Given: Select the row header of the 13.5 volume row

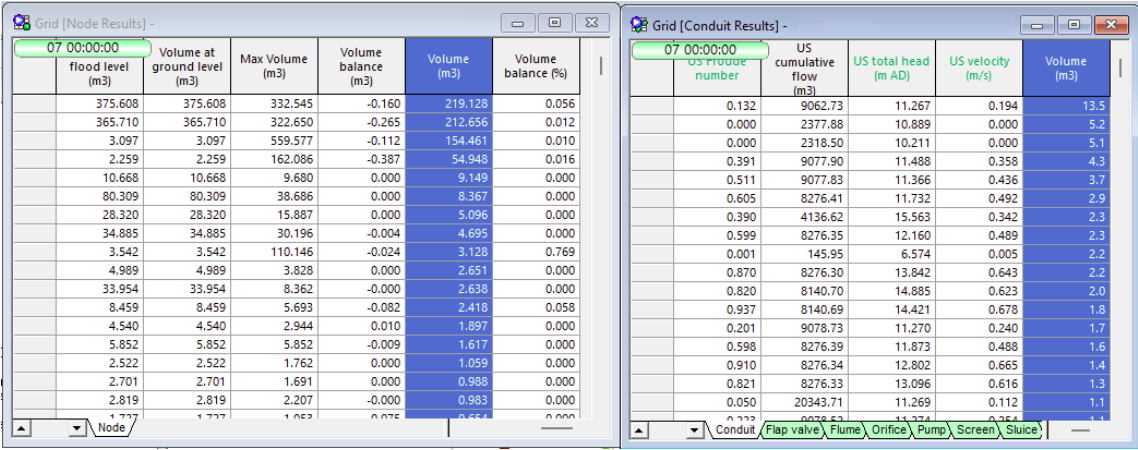Looking at the screenshot, I should [652, 106].
